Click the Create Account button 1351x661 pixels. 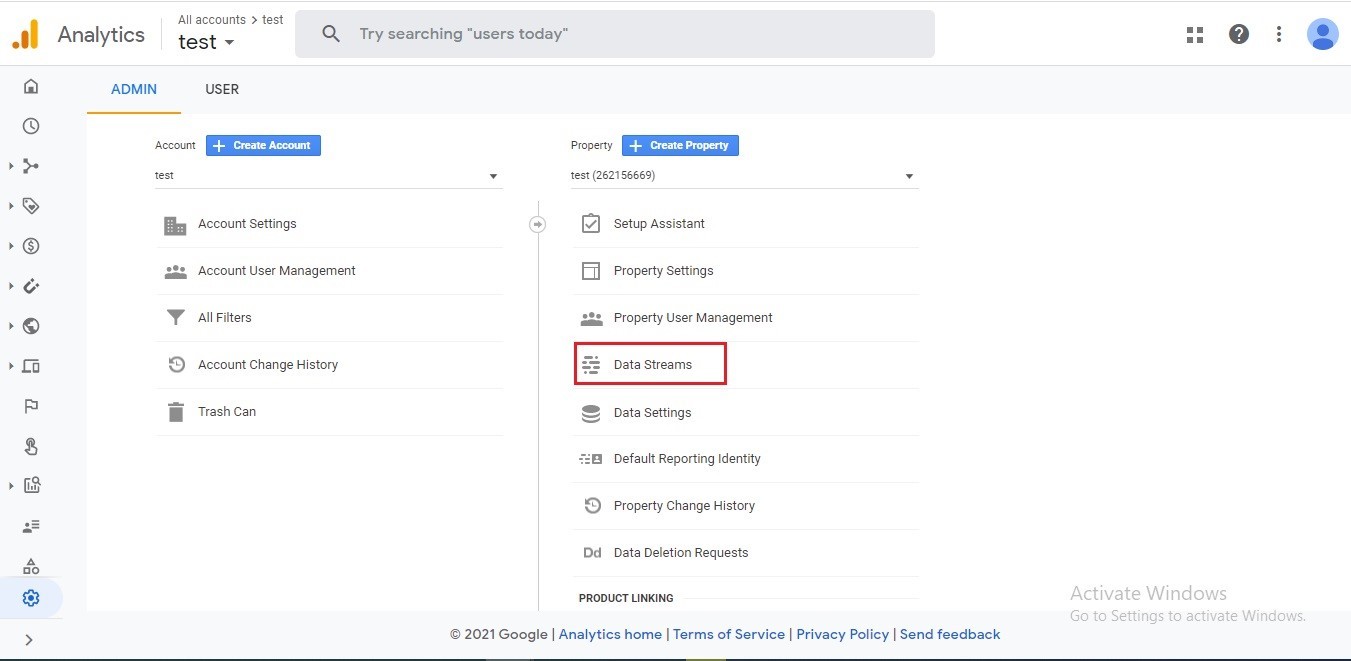[x=263, y=145]
